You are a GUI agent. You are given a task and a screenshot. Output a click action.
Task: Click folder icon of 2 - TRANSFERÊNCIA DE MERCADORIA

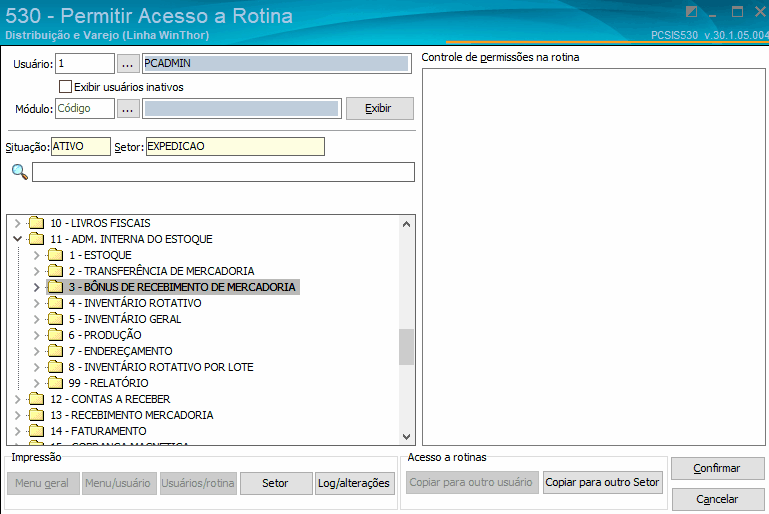tap(55, 271)
